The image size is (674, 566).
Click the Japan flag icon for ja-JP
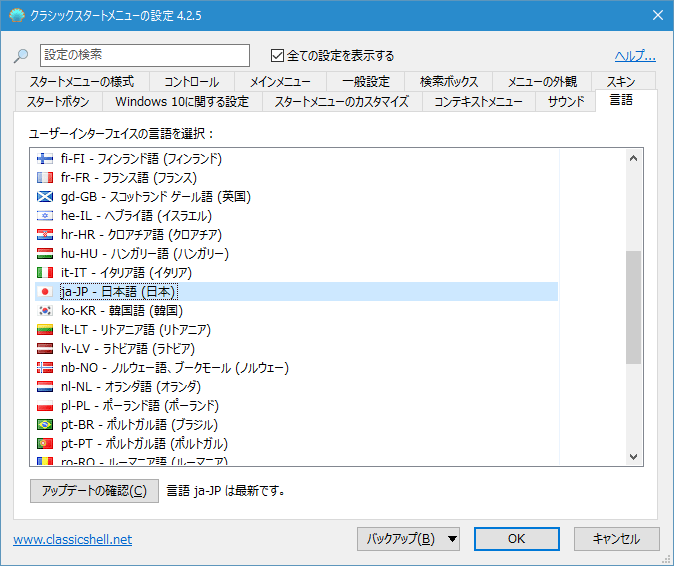[45, 292]
